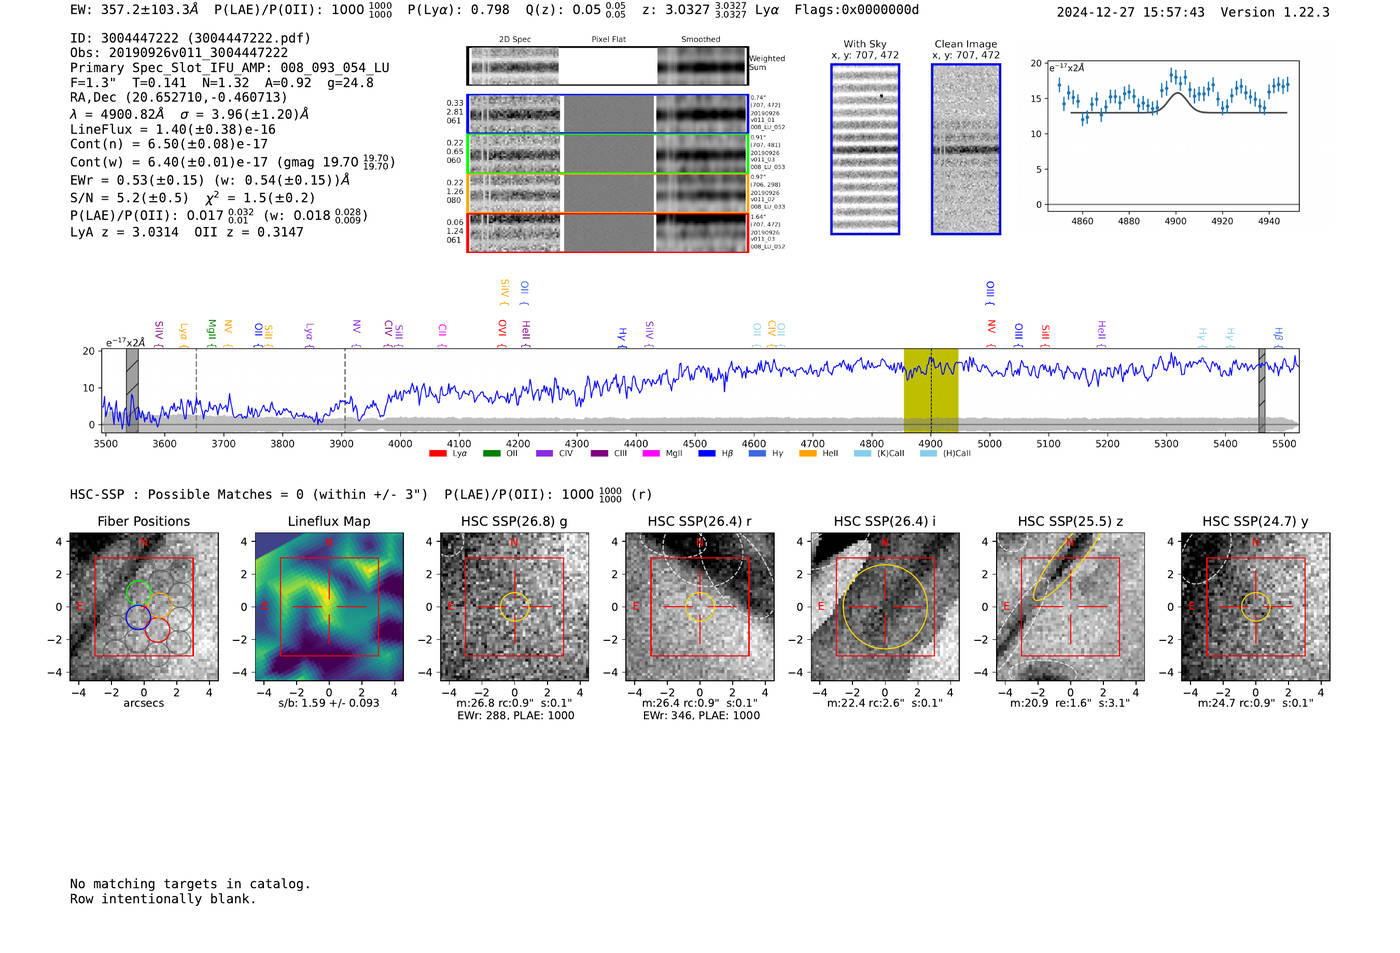Click the Weighted Sum 2D spectrum strip
Viewport: 1400px width, 953px height.
pos(608,66)
